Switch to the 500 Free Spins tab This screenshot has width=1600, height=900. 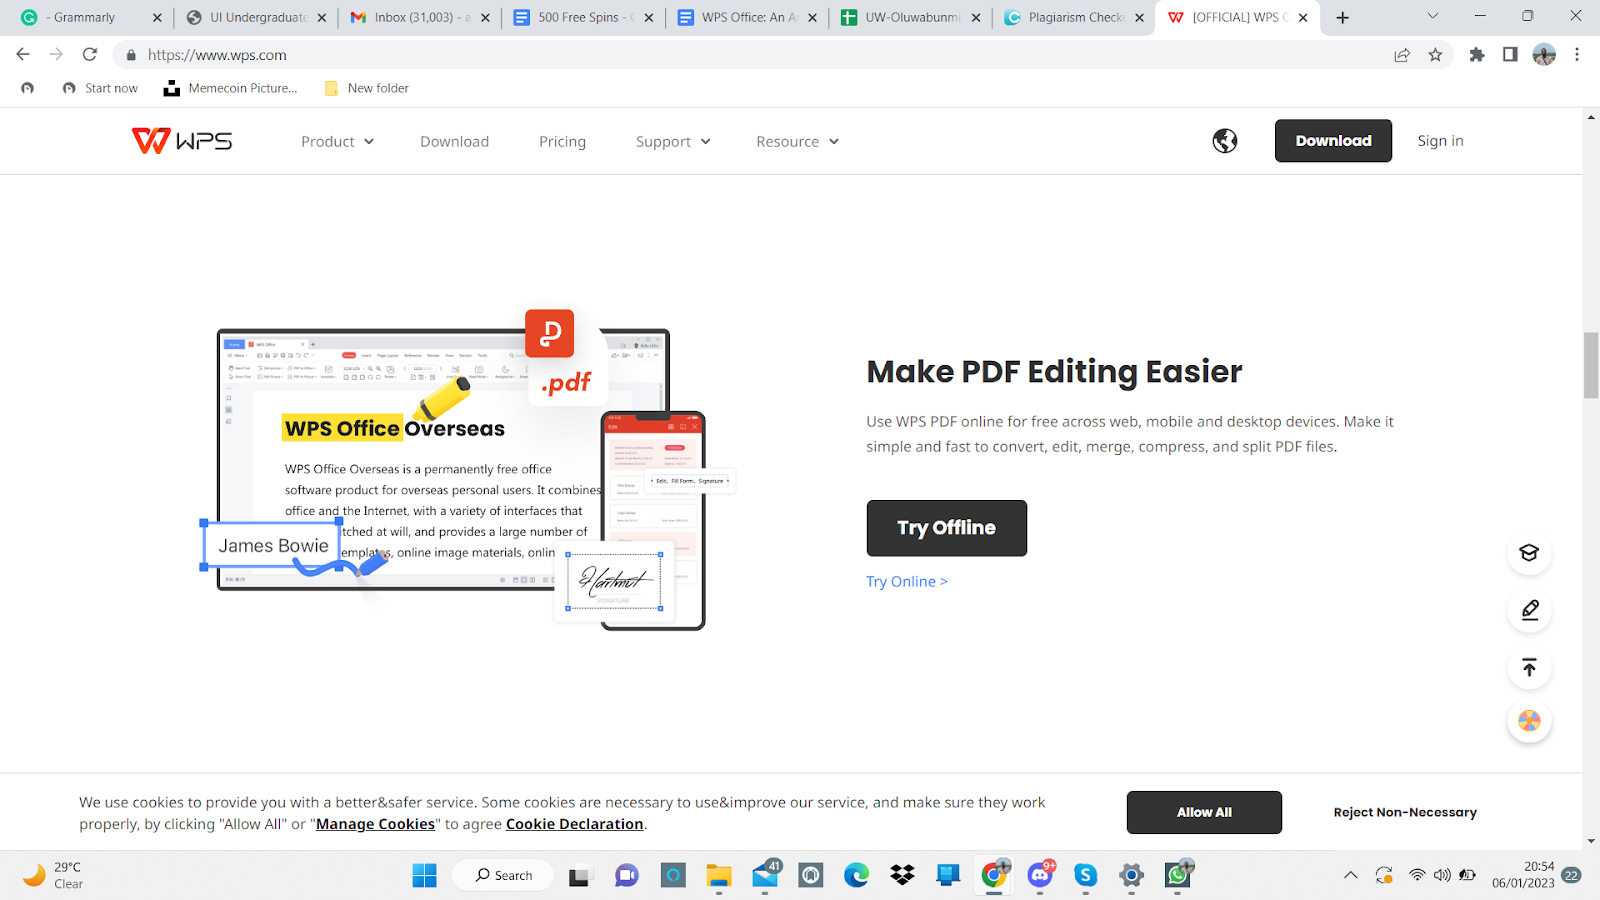coord(582,18)
